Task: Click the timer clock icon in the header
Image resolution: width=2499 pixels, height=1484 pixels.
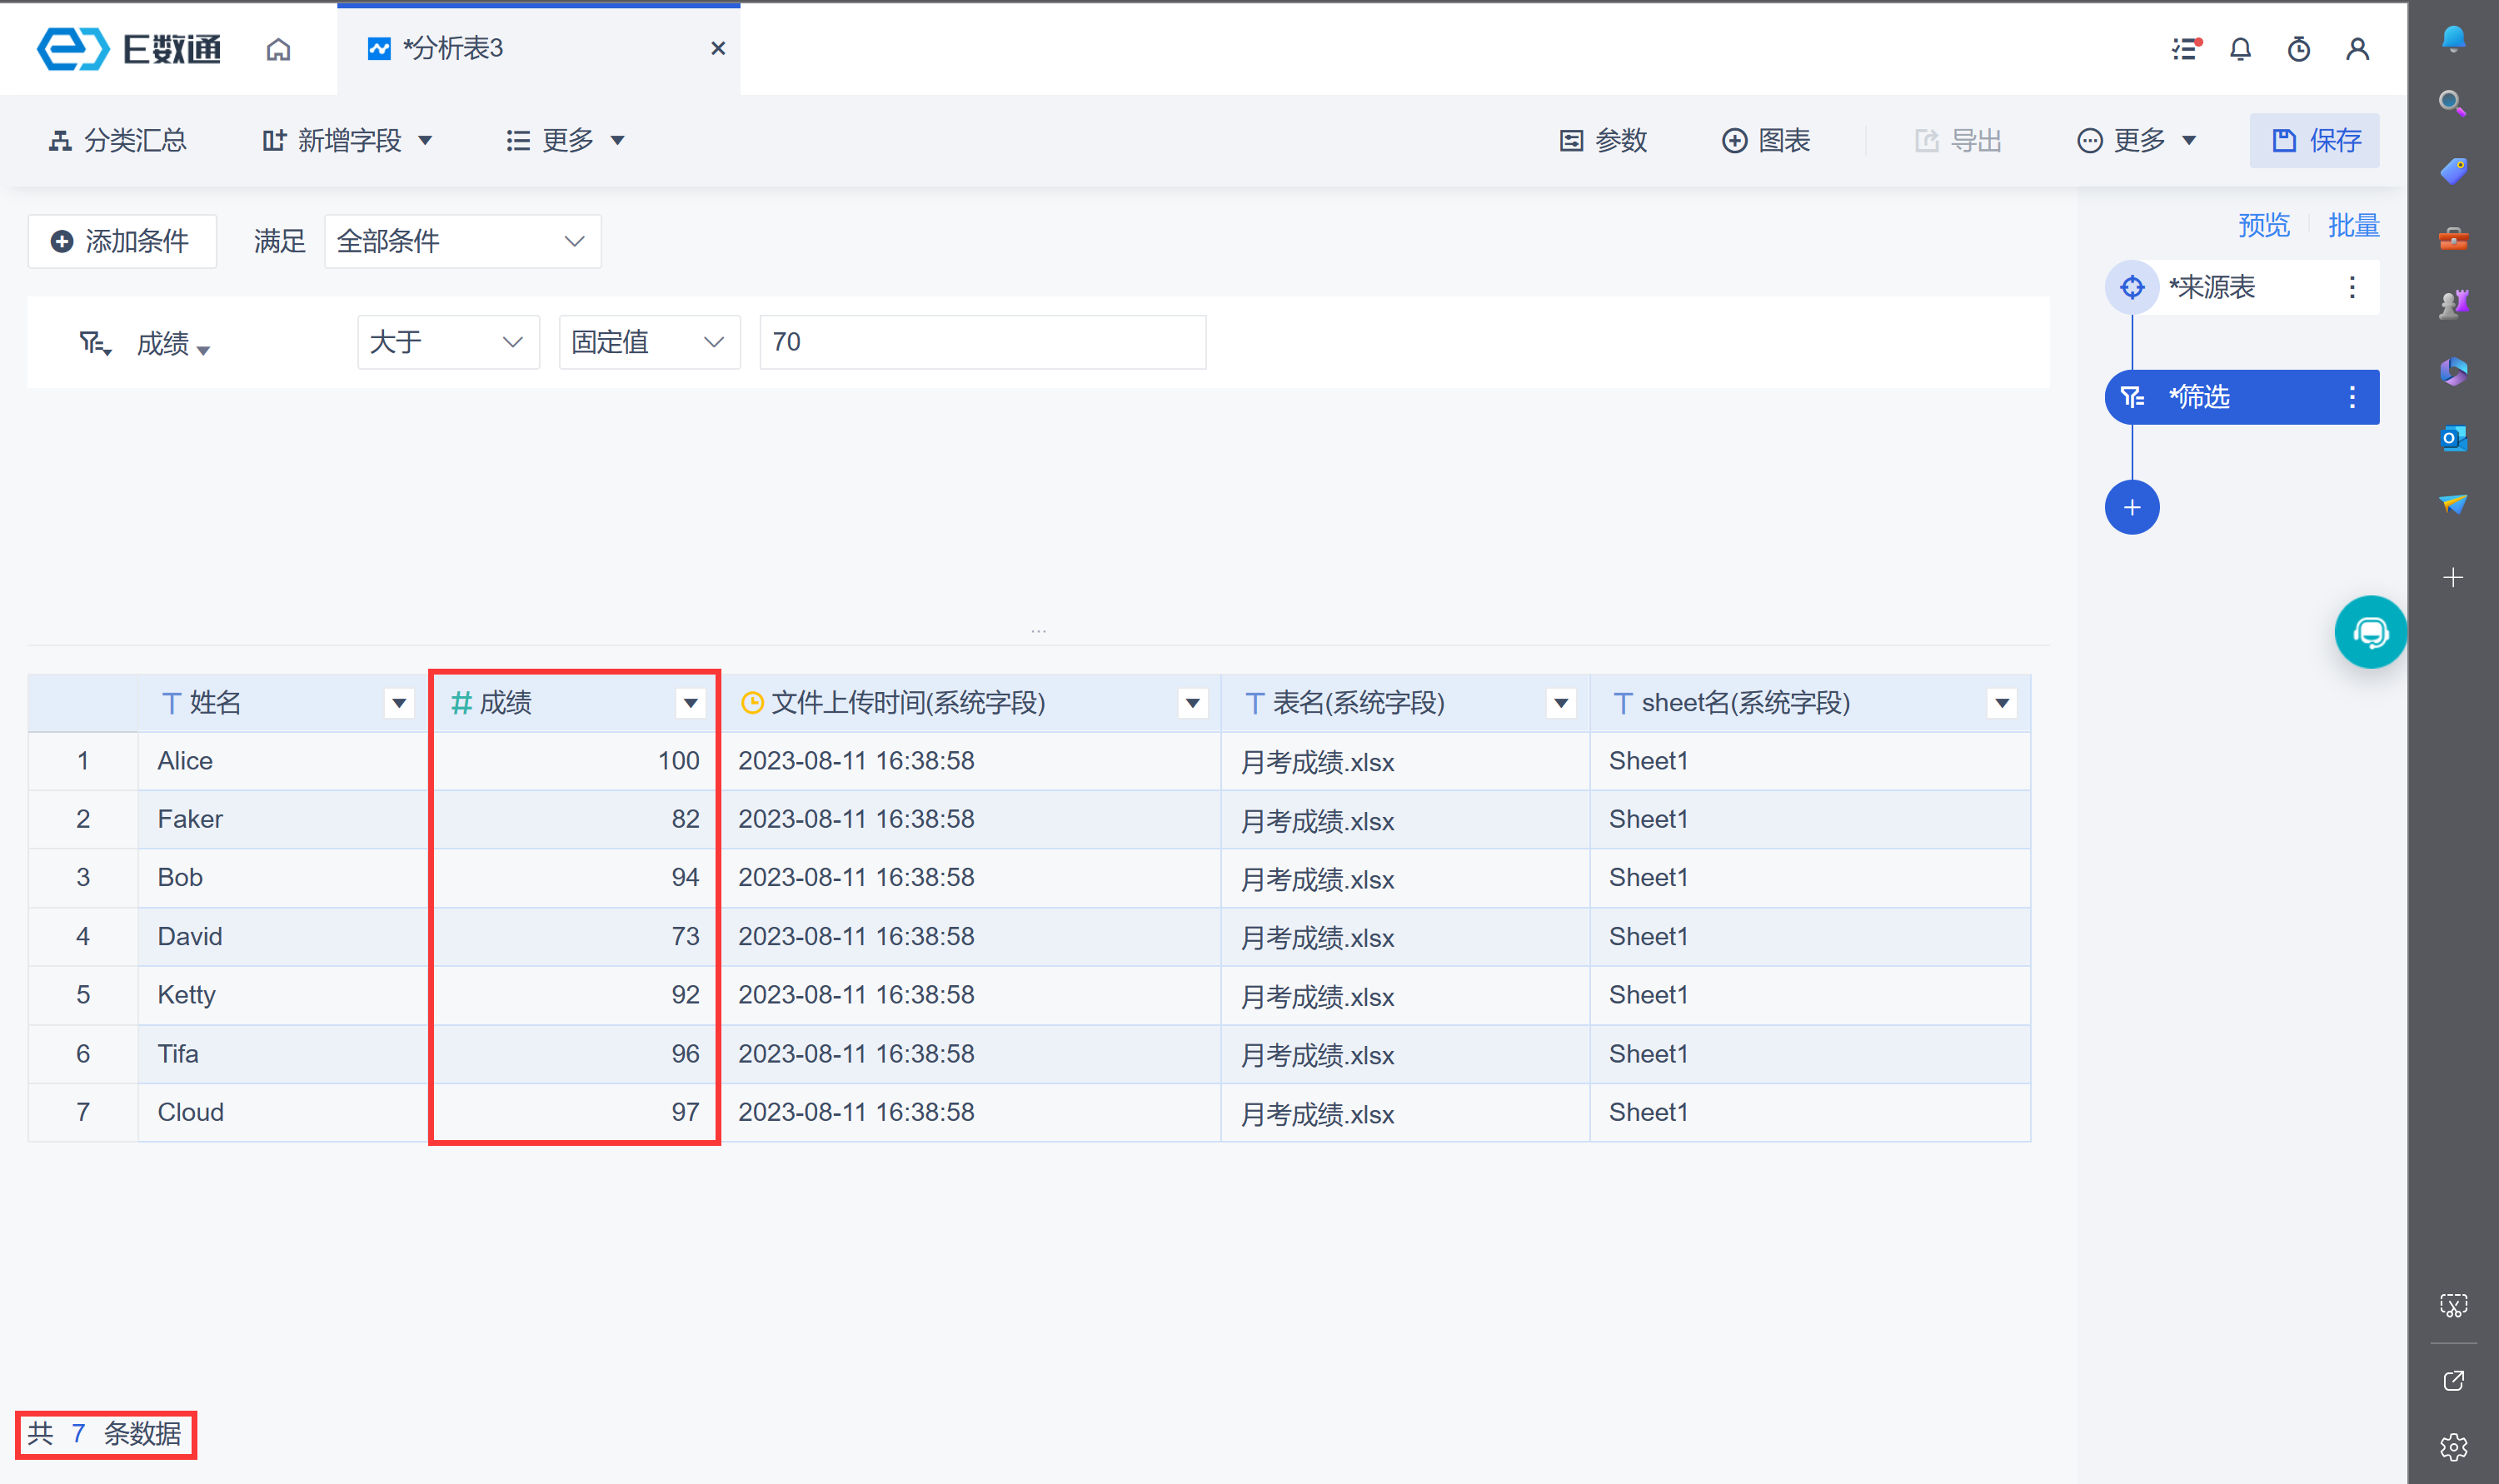Action: pos(2298,49)
